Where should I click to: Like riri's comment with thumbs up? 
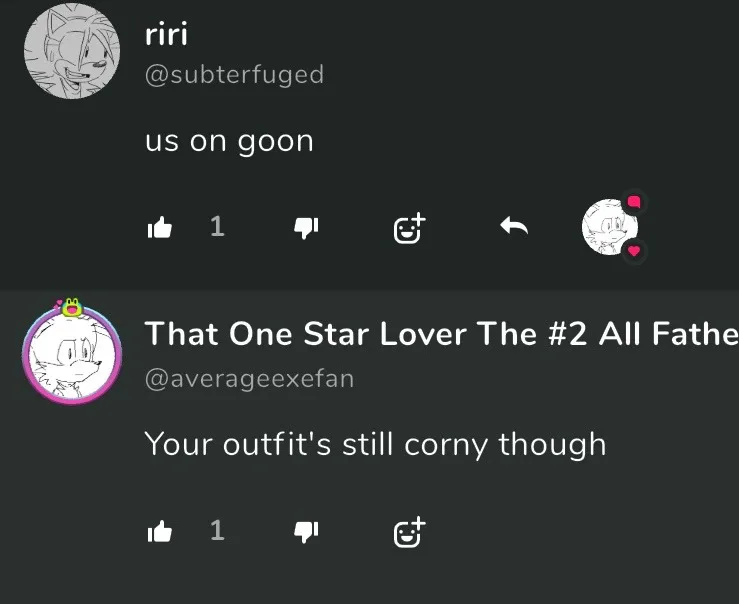point(159,227)
